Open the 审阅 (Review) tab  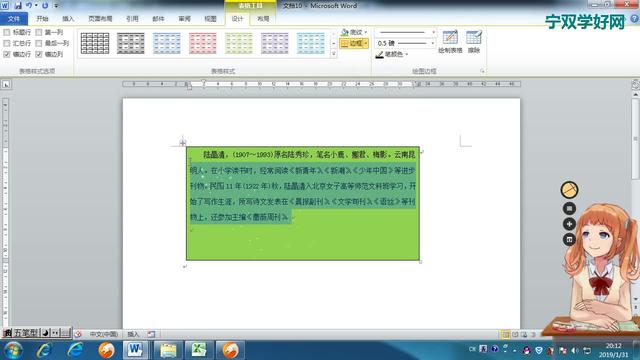pyautogui.click(x=184, y=19)
